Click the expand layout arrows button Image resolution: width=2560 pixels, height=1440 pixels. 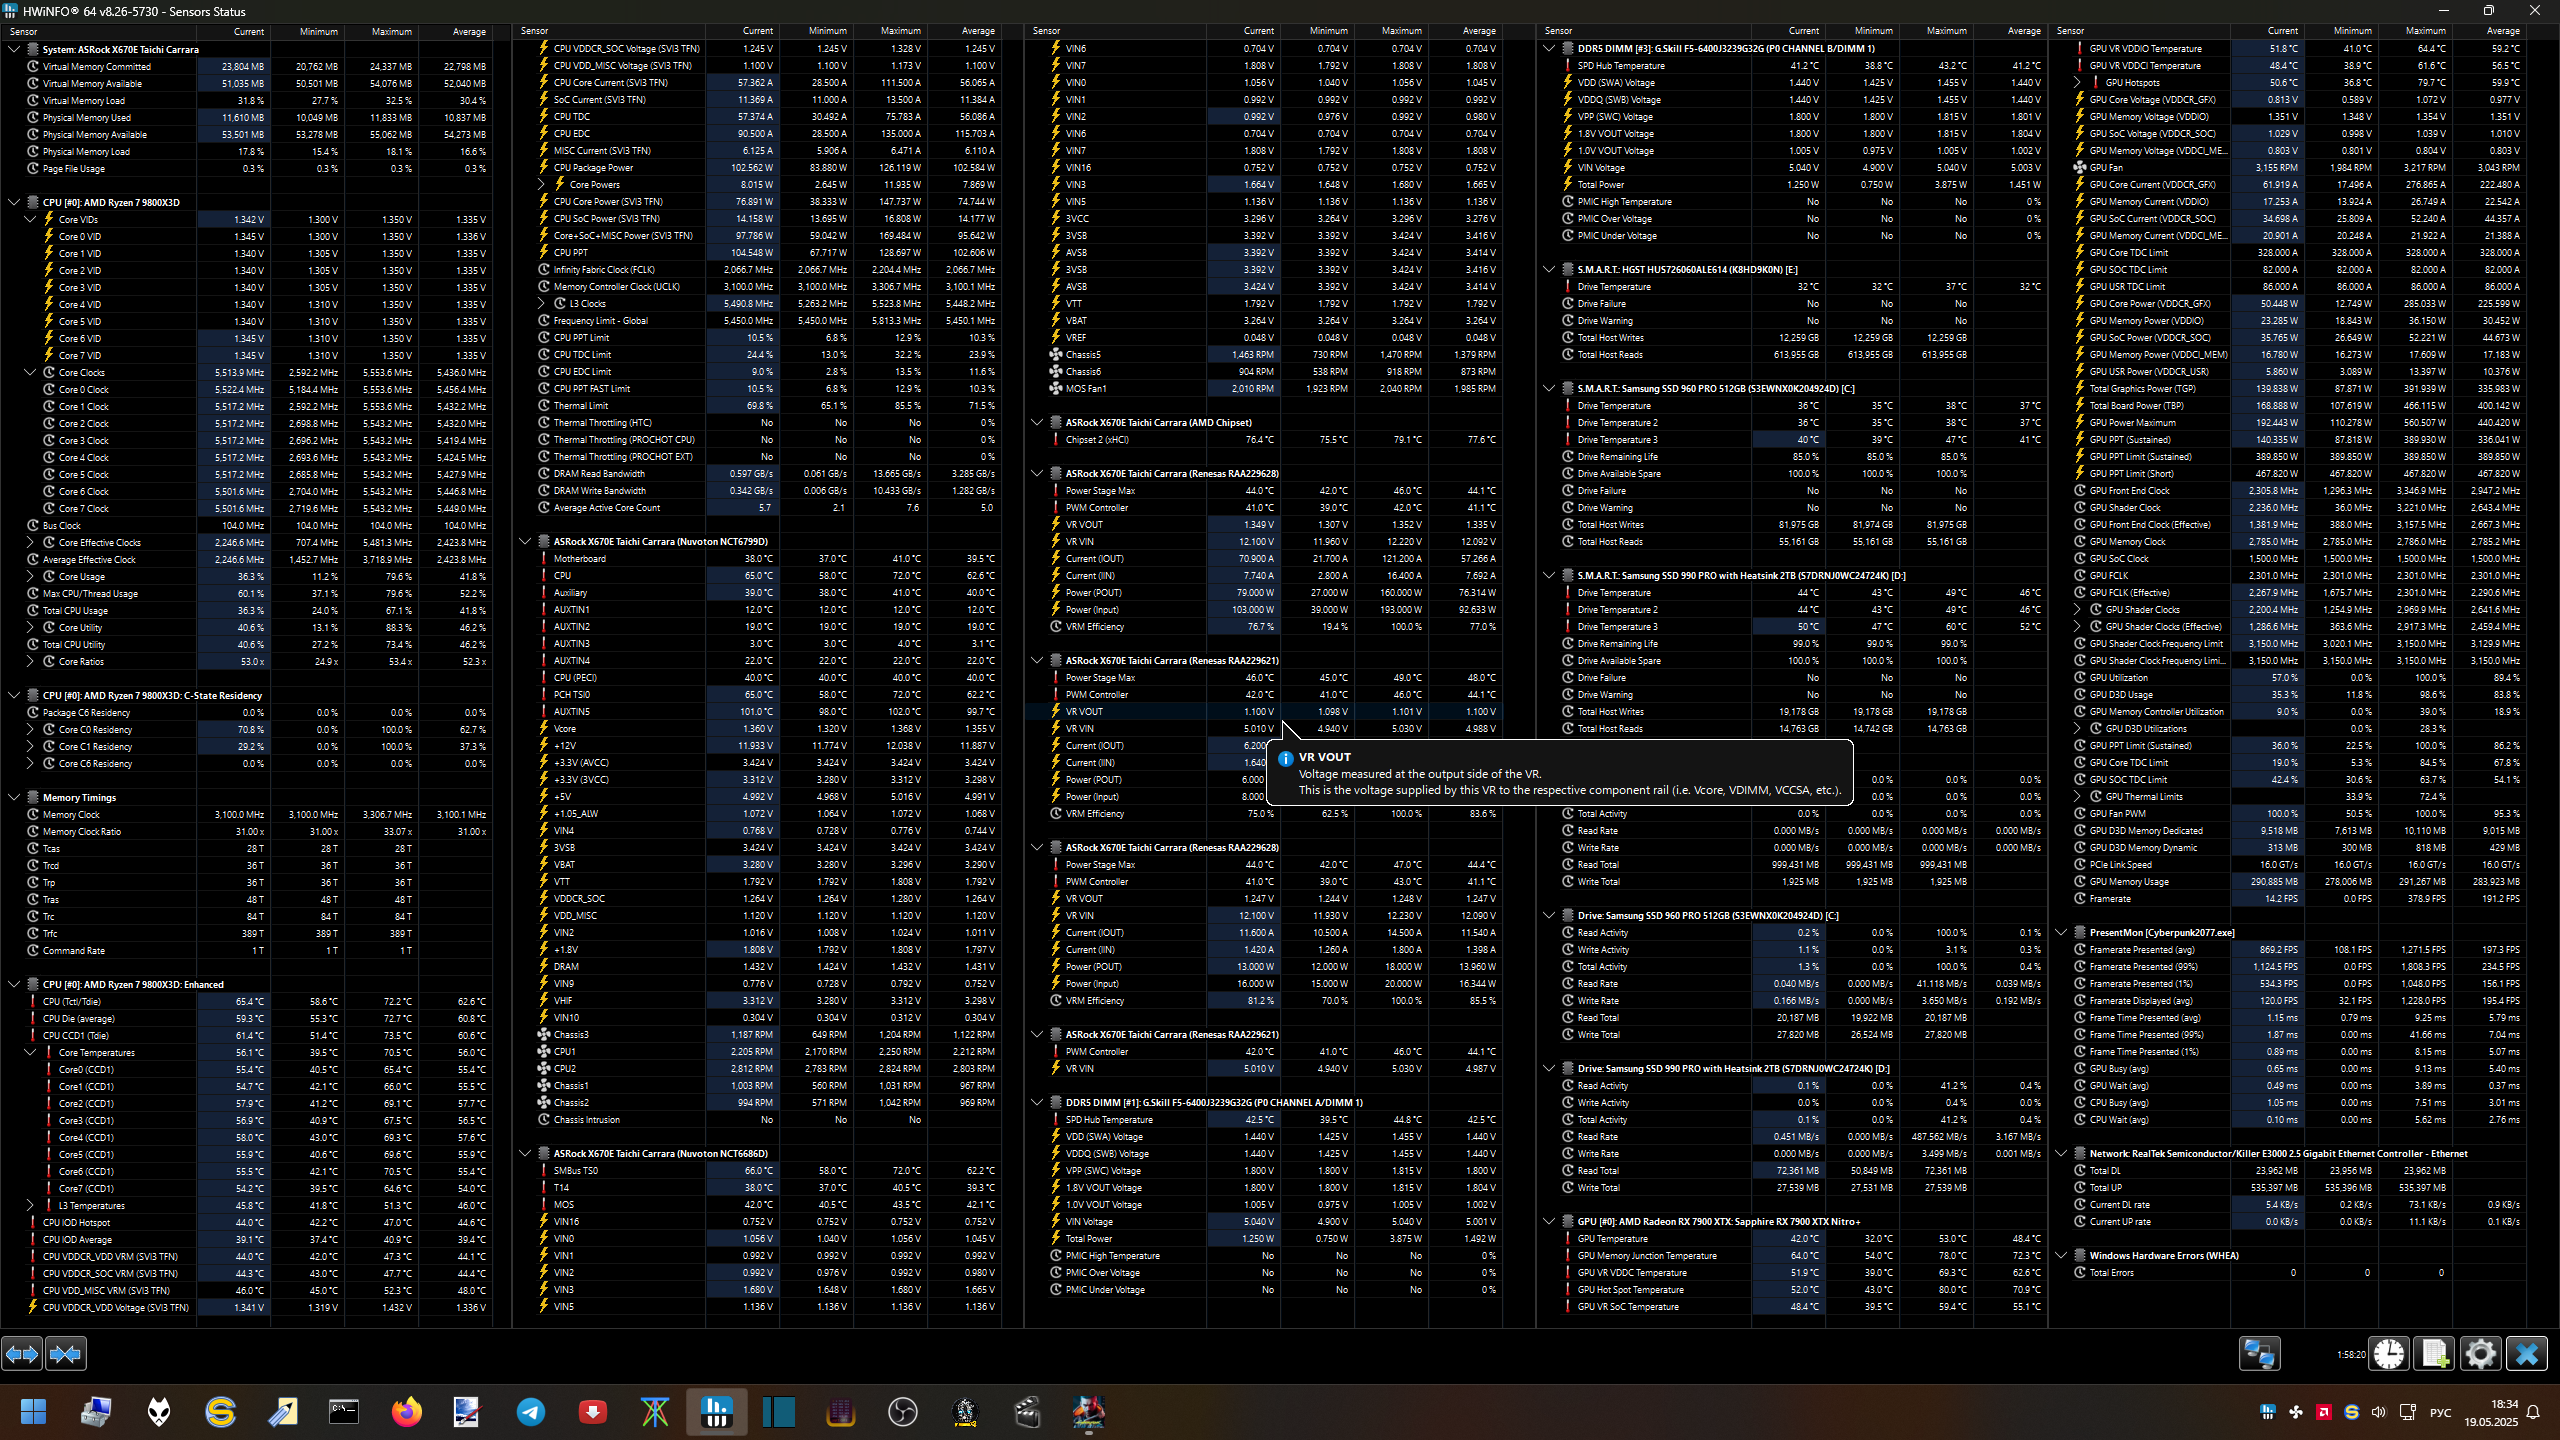[22, 1354]
